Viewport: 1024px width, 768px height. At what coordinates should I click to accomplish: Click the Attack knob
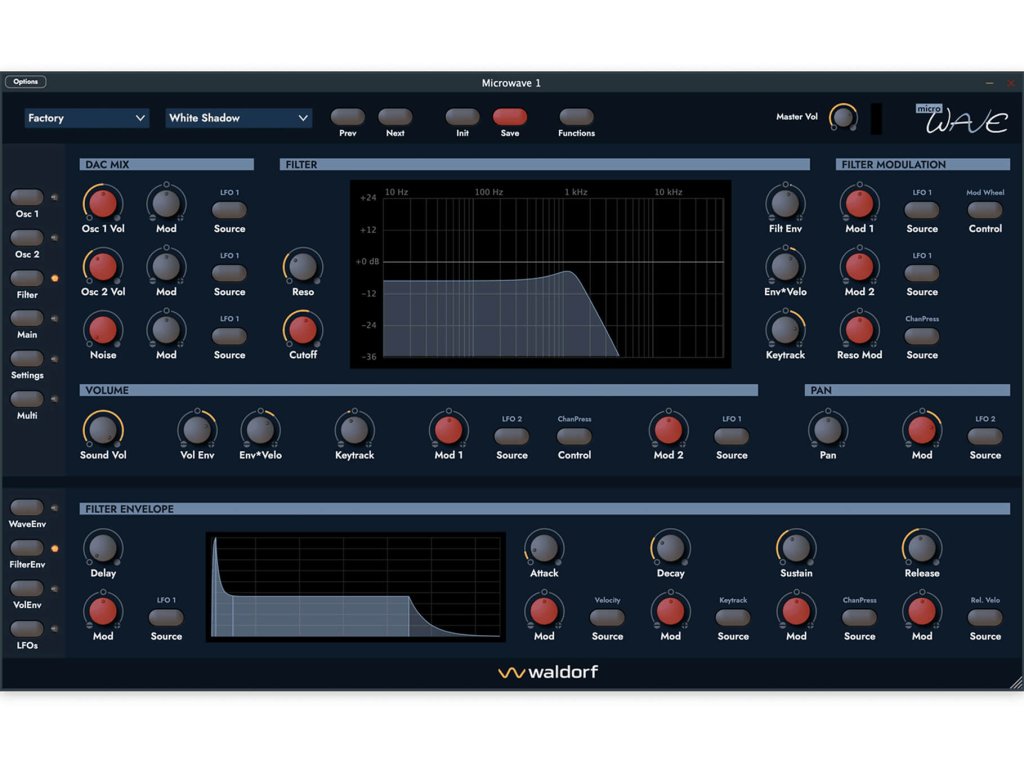pyautogui.click(x=544, y=548)
